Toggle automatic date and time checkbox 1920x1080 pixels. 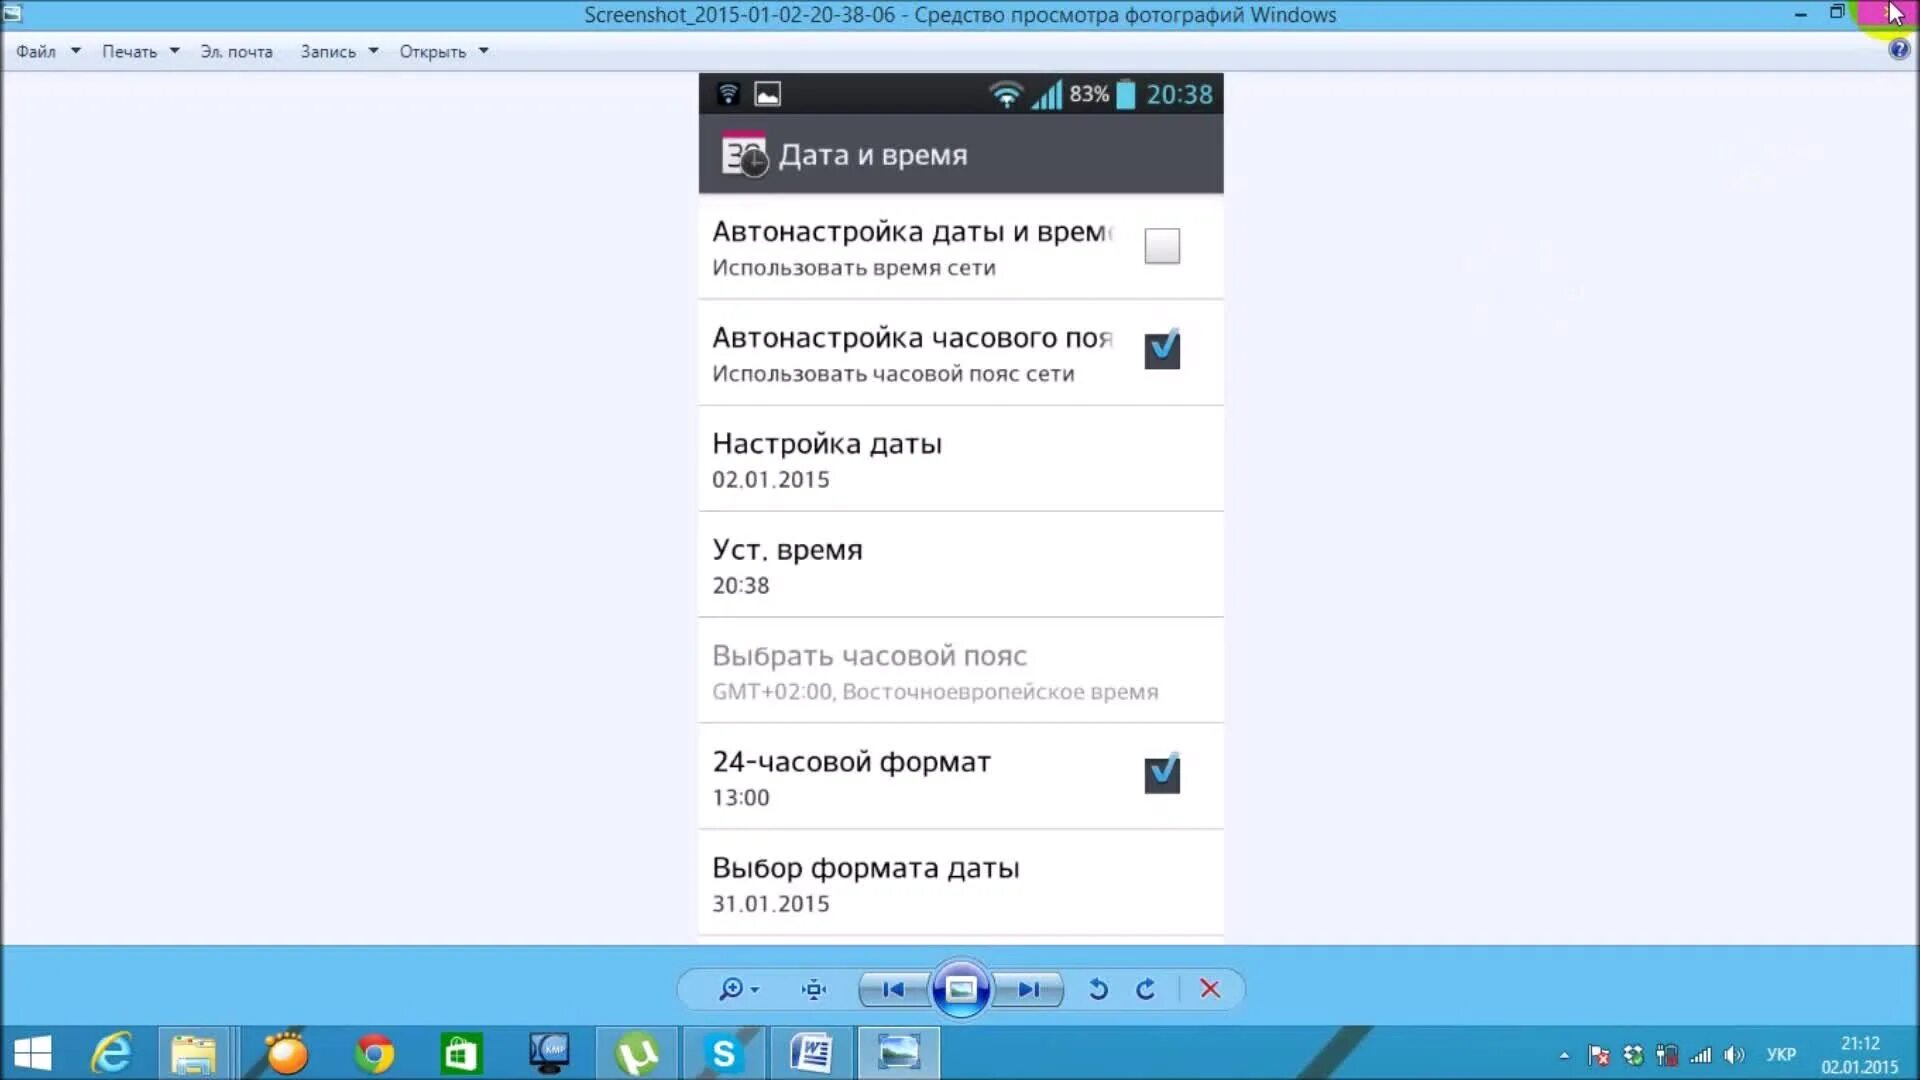pyautogui.click(x=1162, y=246)
